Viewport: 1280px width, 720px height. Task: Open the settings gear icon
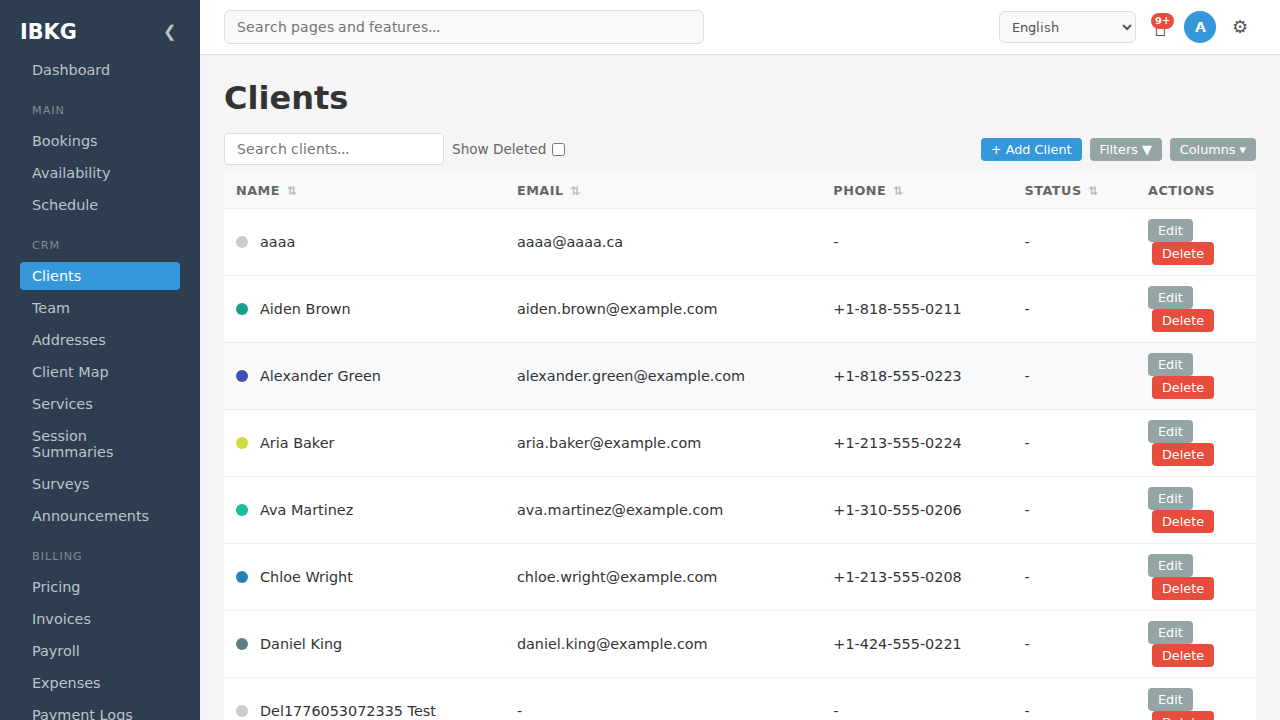[x=1240, y=27]
